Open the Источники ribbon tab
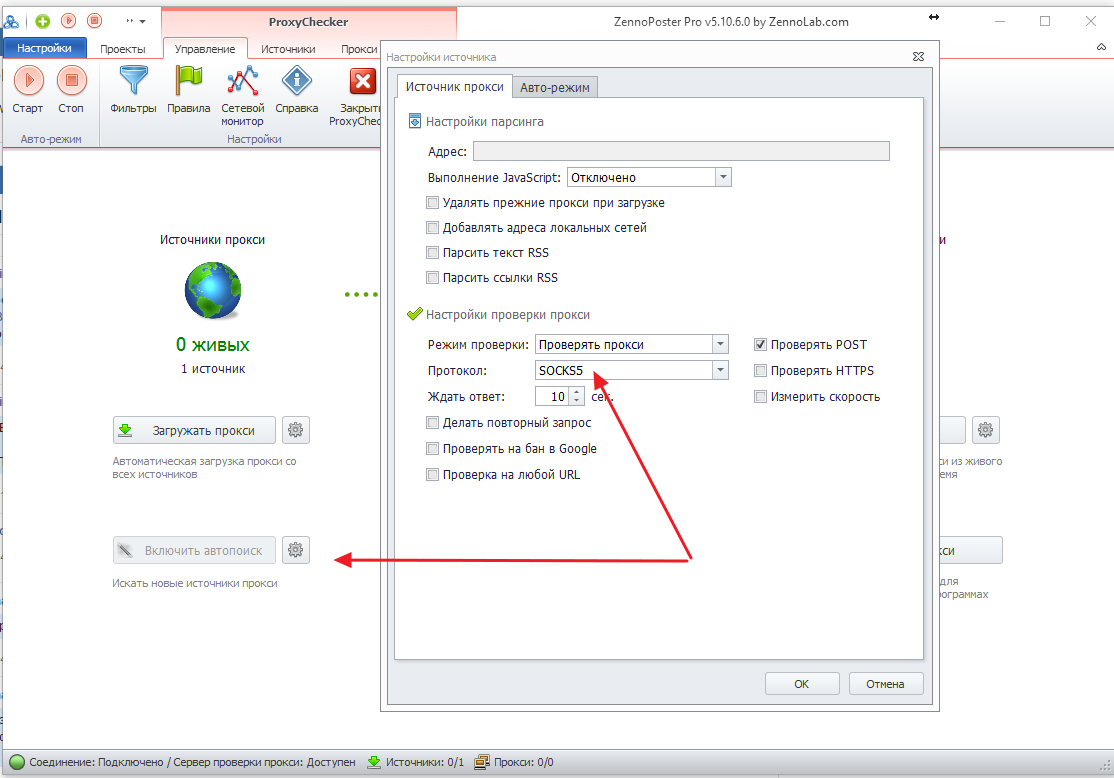 [288, 48]
